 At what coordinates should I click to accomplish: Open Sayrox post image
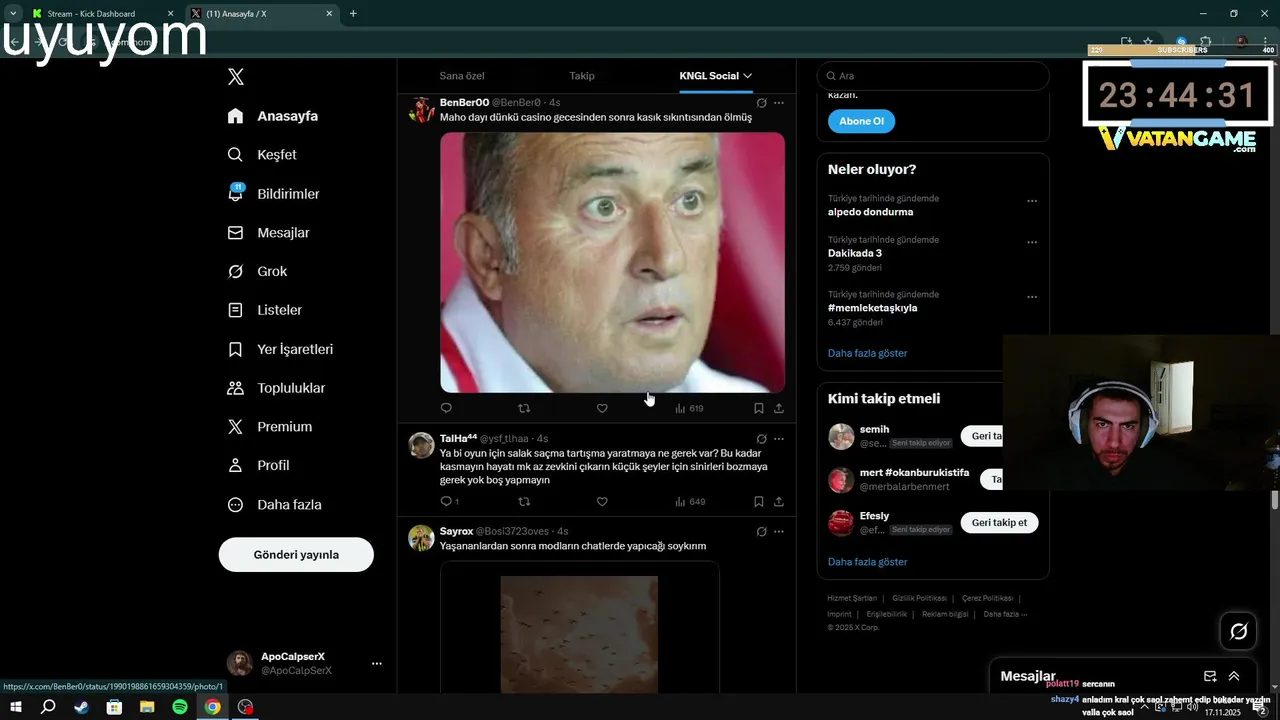(x=579, y=635)
